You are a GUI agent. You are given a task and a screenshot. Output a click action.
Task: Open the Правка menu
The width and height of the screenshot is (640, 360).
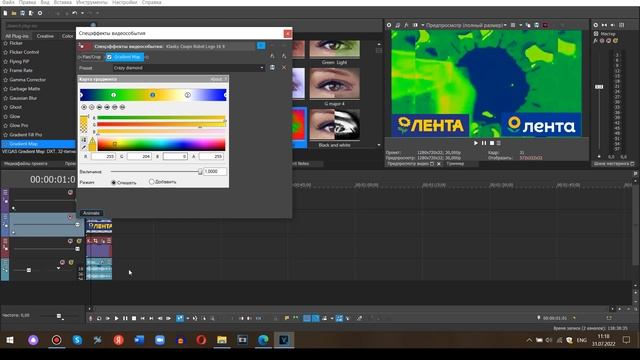tap(27, 2)
